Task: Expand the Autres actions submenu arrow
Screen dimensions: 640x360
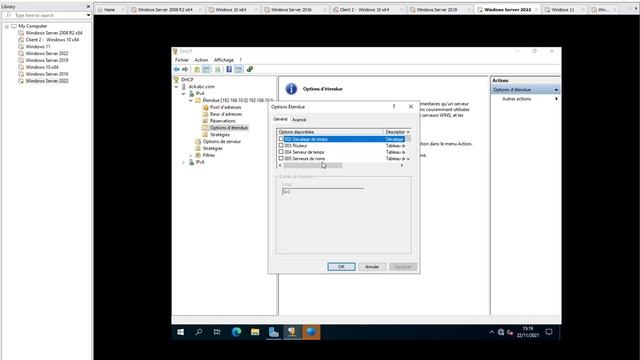Action: (x=556, y=99)
